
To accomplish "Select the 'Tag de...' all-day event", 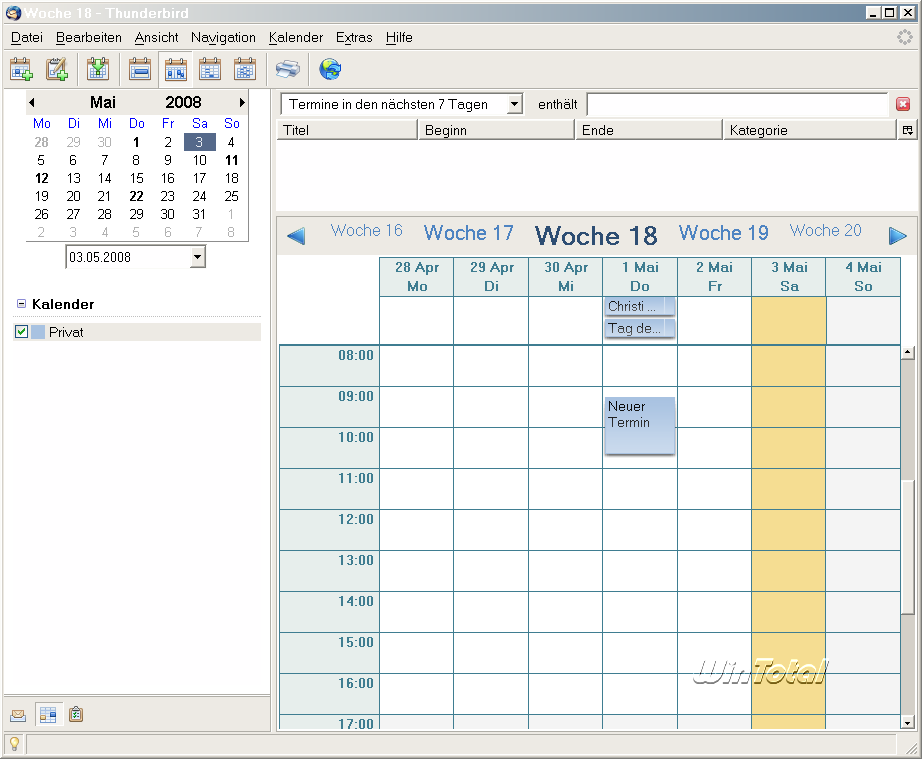I will (639, 329).
